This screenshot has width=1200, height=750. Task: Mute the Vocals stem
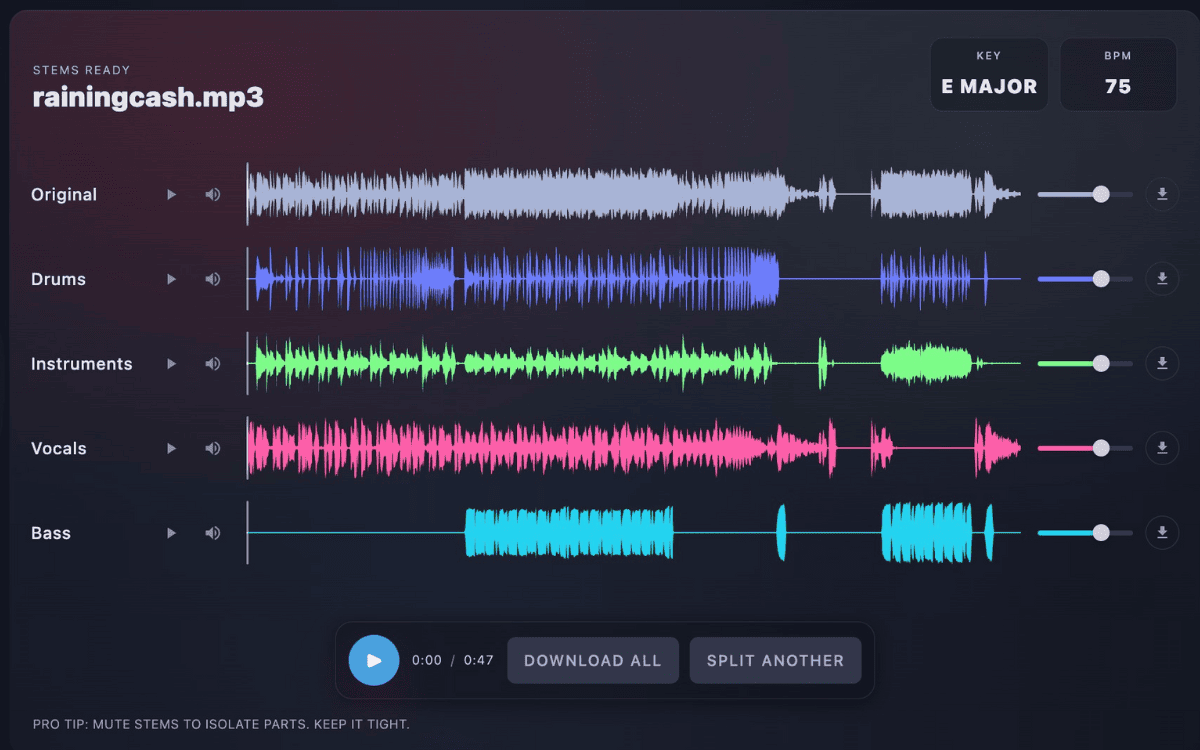[x=212, y=448]
